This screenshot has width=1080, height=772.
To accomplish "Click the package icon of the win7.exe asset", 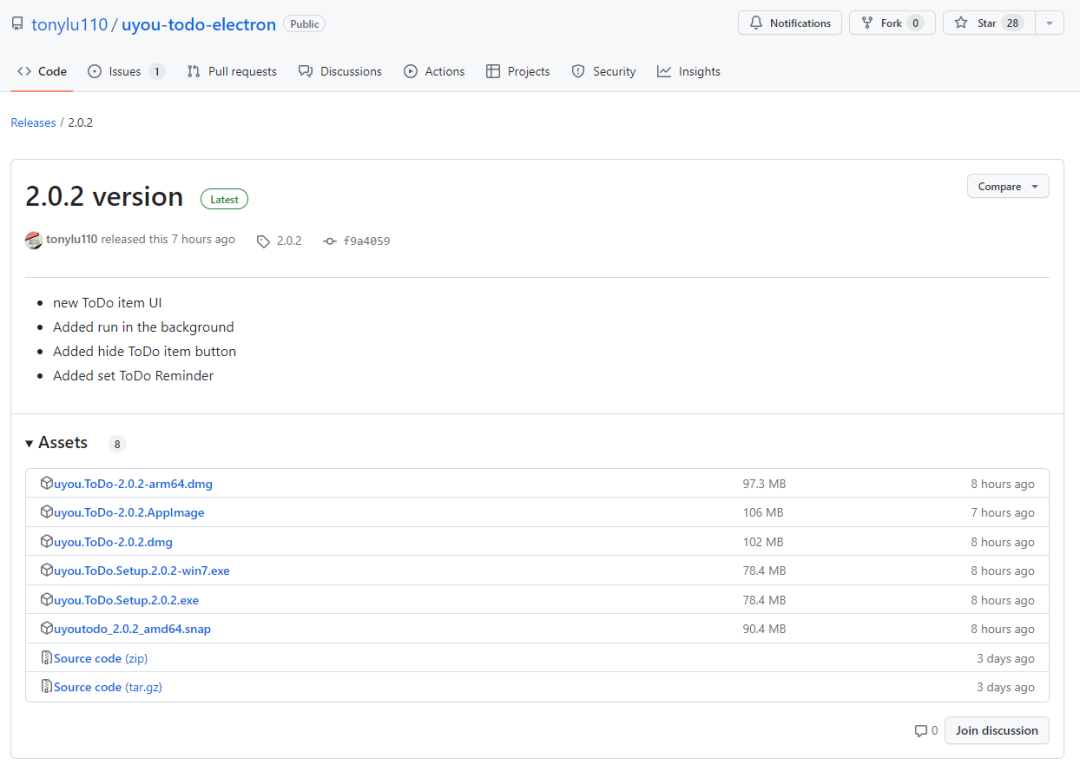I will coord(47,570).
